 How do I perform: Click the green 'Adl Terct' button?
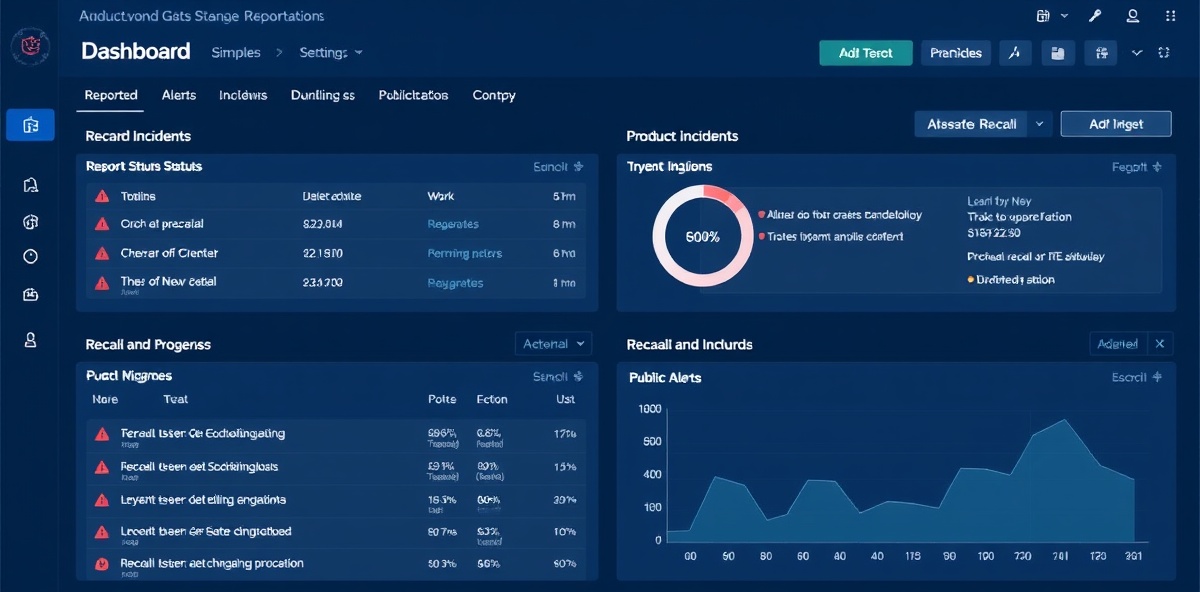click(866, 53)
